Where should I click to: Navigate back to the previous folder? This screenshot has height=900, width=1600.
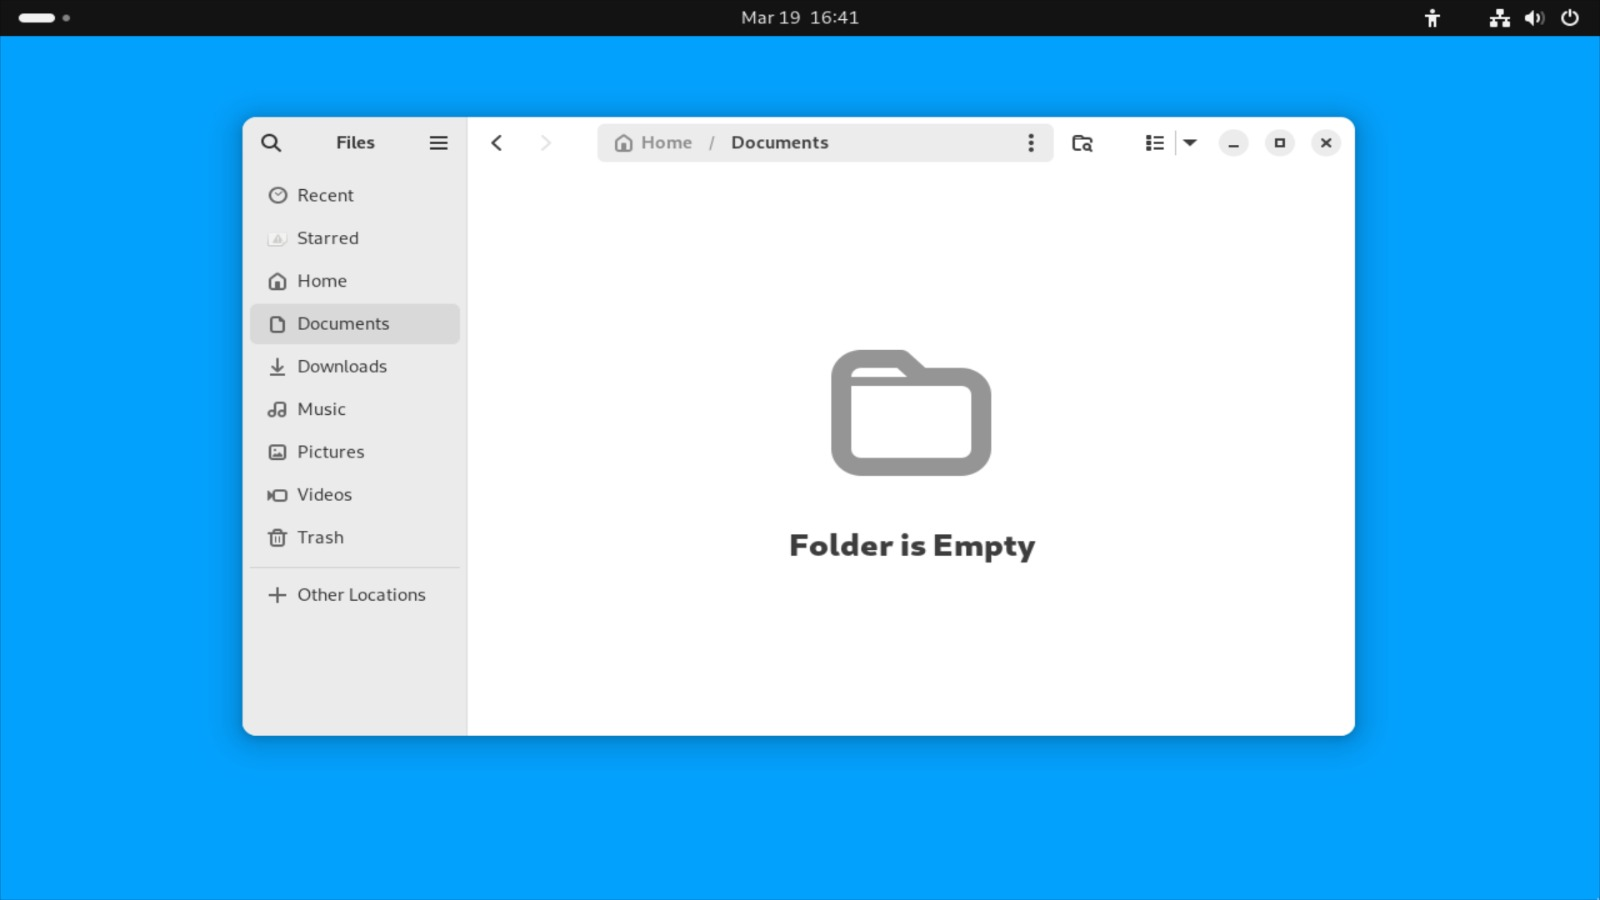(496, 142)
